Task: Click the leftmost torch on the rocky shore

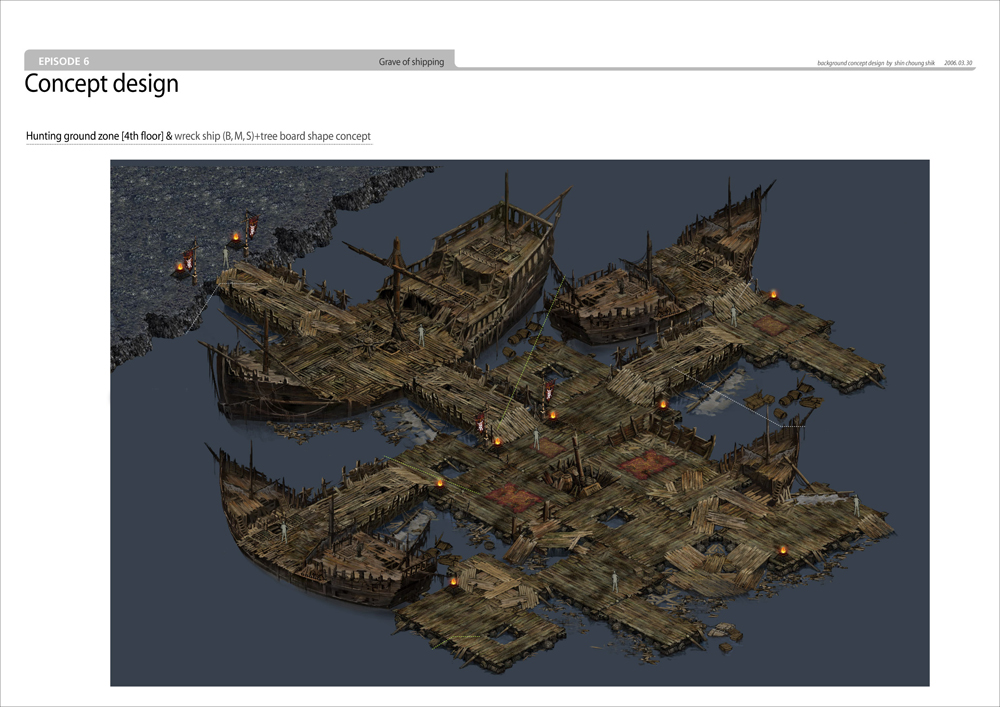Action: pos(181,266)
